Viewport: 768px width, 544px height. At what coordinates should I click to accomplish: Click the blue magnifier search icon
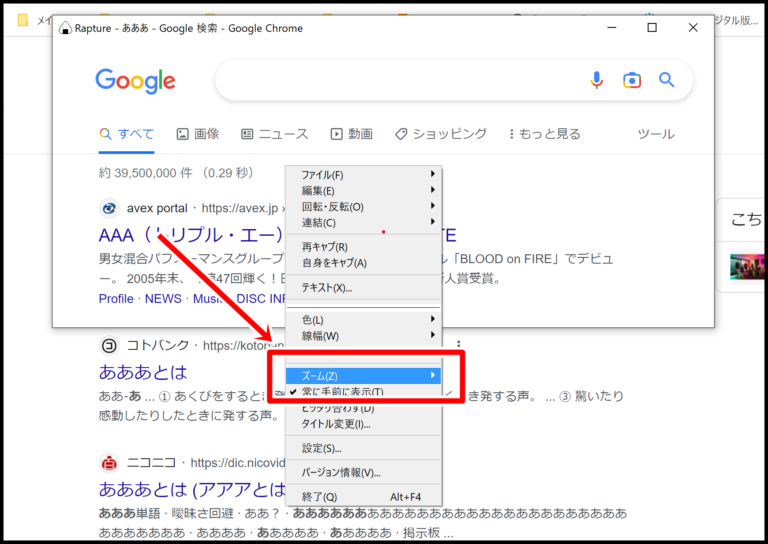[667, 79]
